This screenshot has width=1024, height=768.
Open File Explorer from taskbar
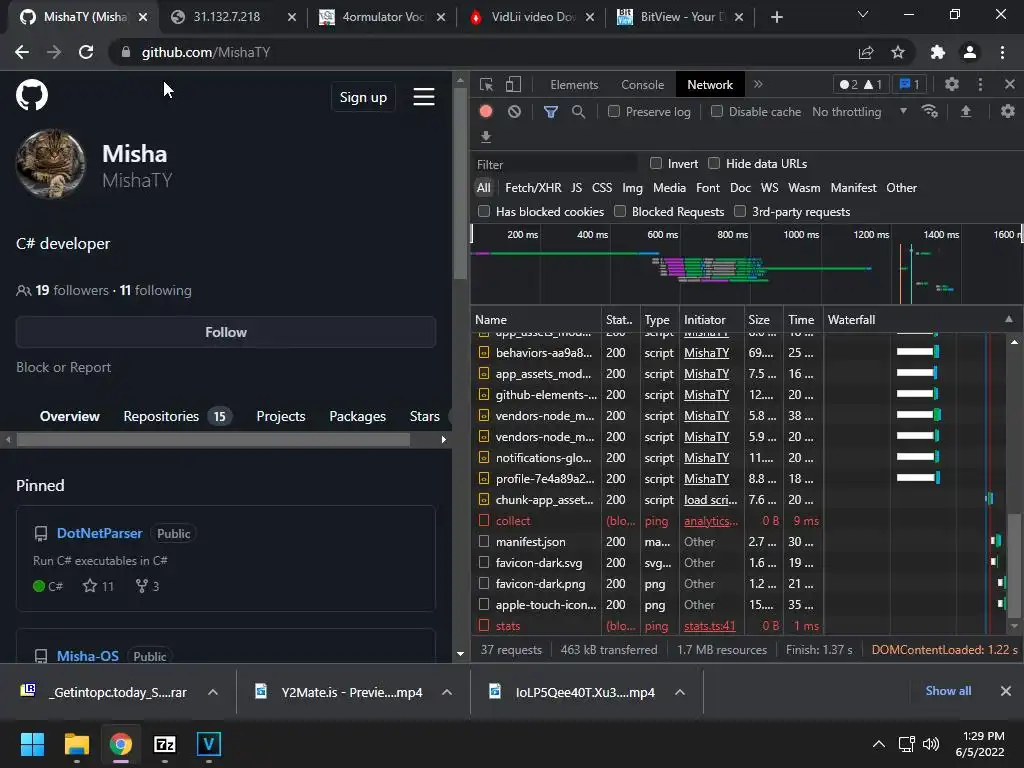point(76,744)
